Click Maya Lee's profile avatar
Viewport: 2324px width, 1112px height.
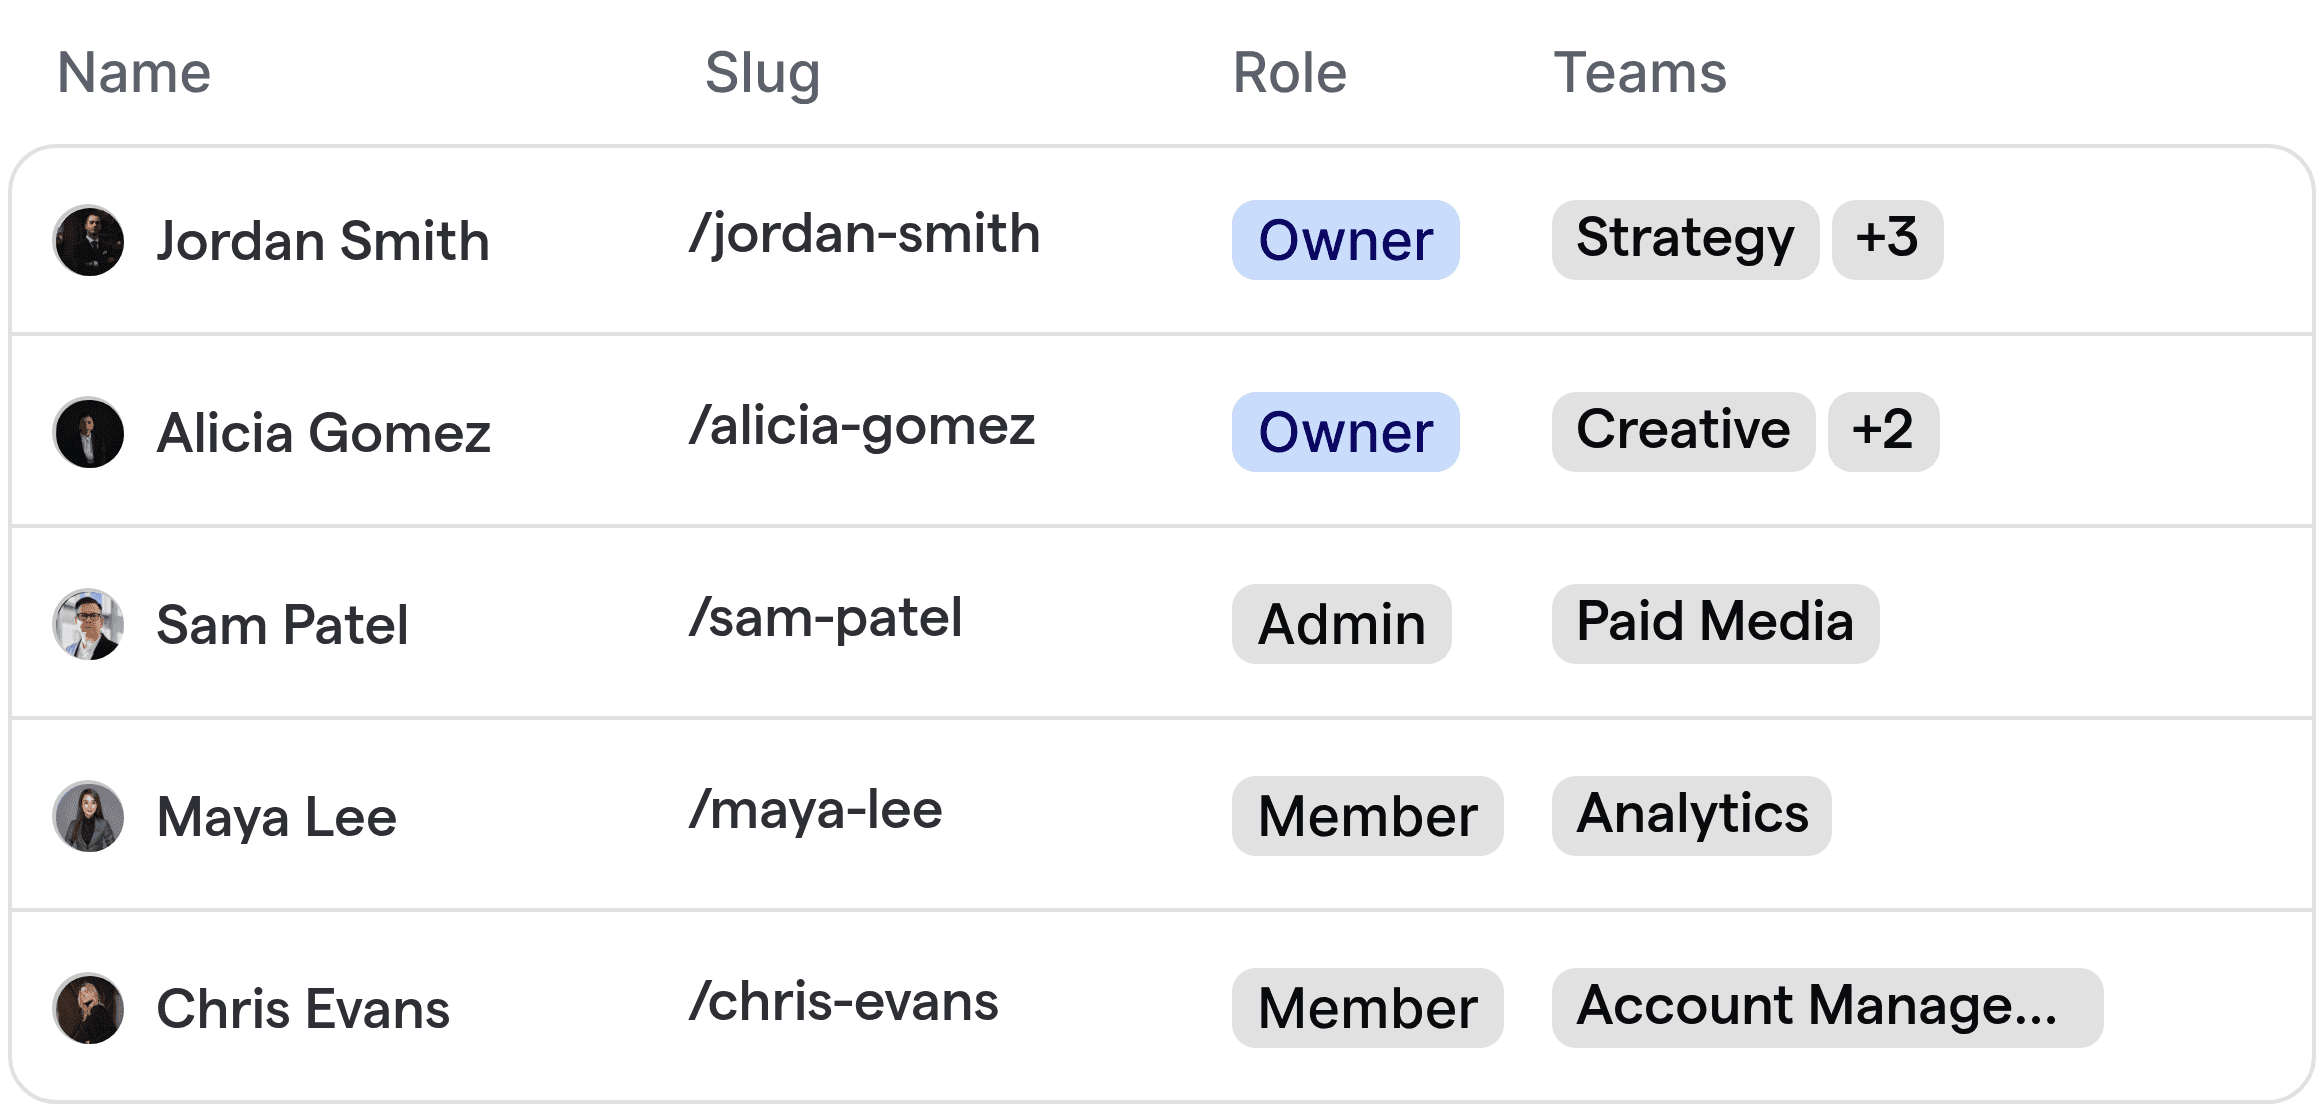pyautogui.click(x=88, y=816)
